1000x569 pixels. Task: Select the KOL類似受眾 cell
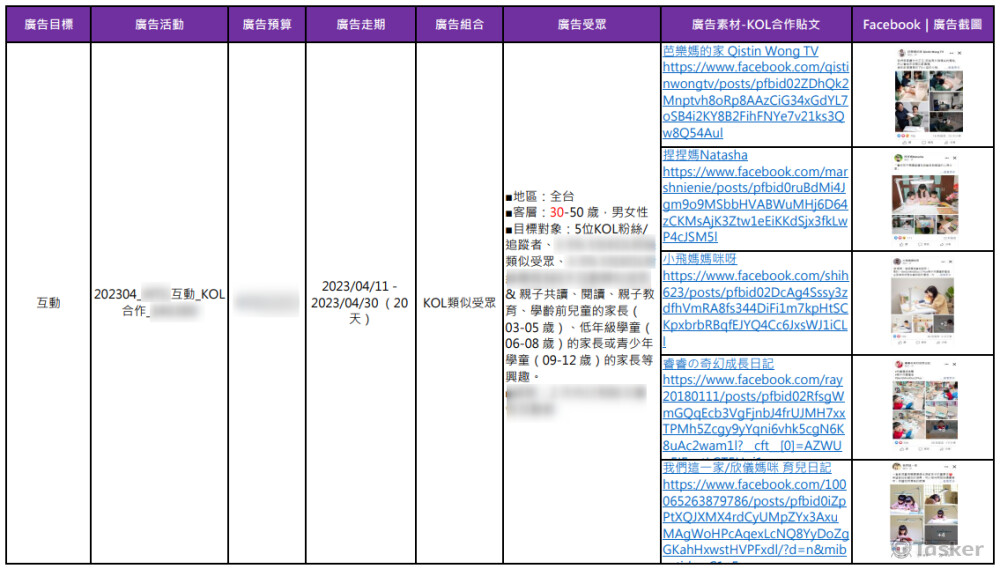pos(459,302)
